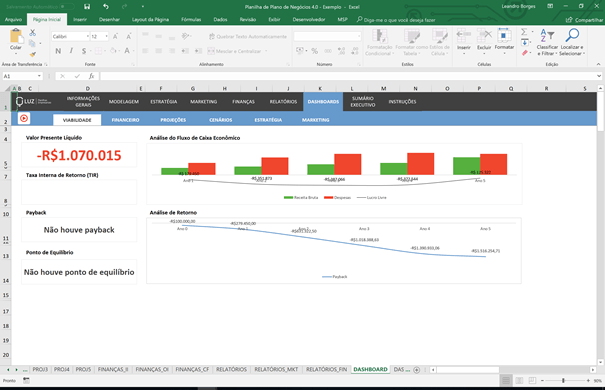Open the Fórmulas ribbon tab
The image size is (605, 390).
click(x=191, y=19)
